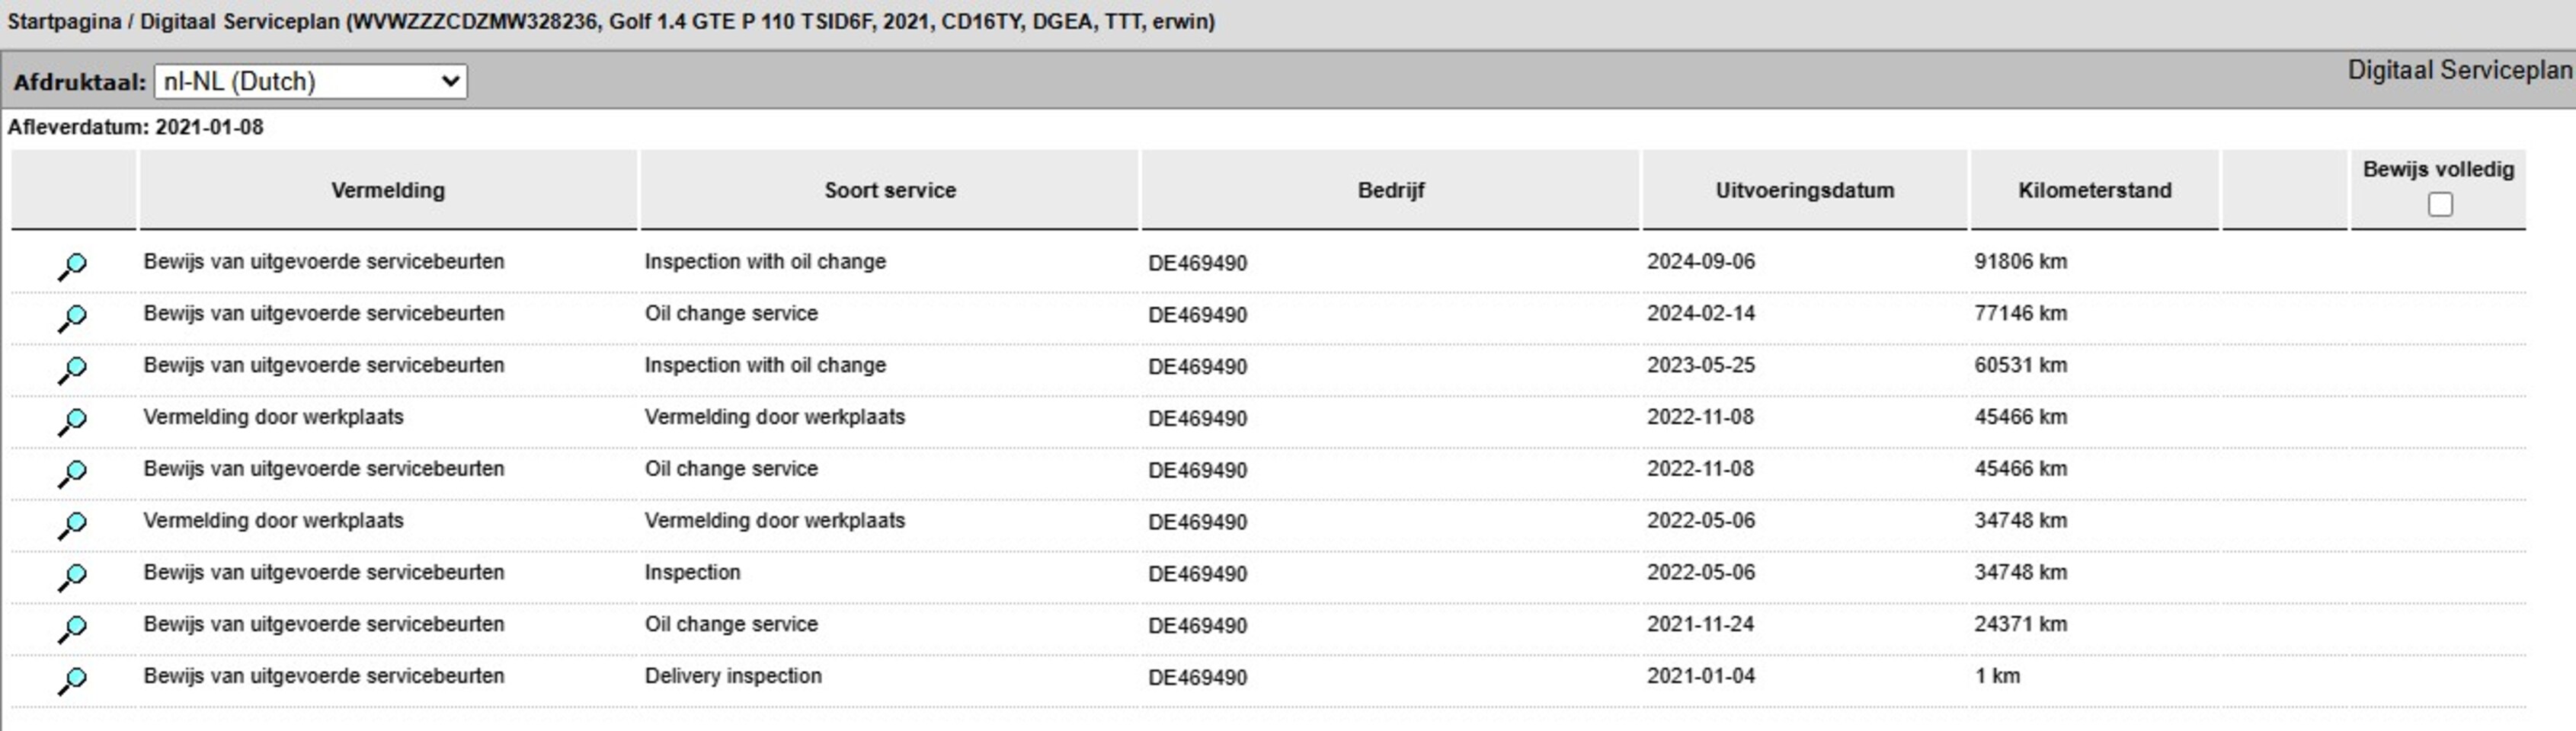The height and width of the screenshot is (731, 2576).
Task: View 24371 km oil change service details
Action: pos(72,629)
